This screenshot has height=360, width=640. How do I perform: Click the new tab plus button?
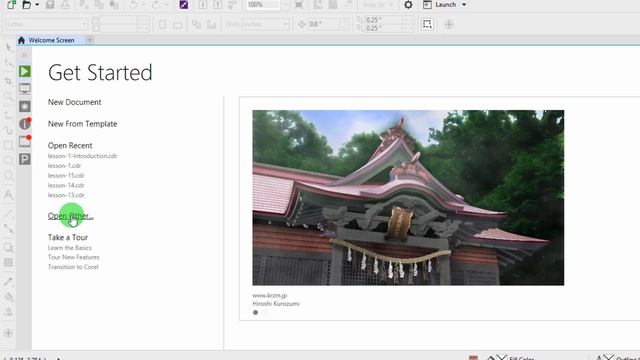[90, 40]
